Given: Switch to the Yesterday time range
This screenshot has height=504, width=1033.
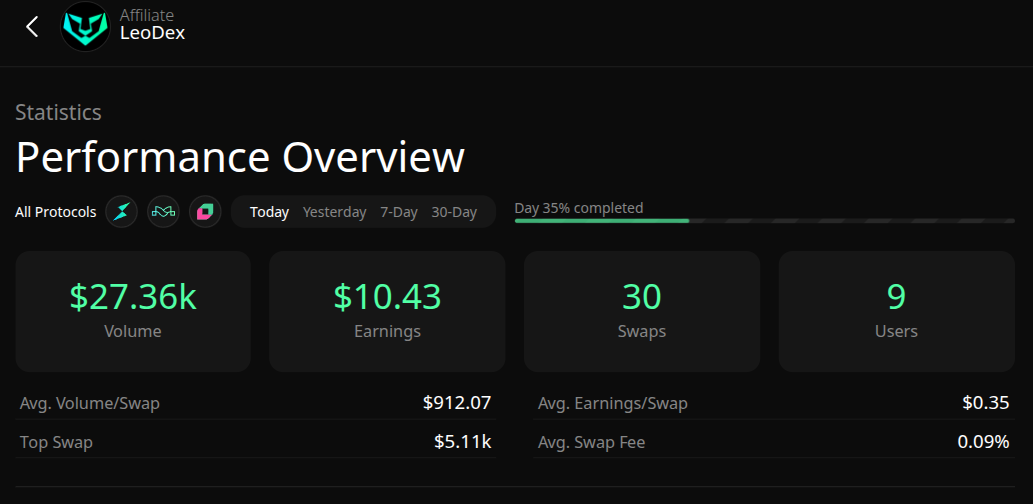Looking at the screenshot, I should (334, 212).
